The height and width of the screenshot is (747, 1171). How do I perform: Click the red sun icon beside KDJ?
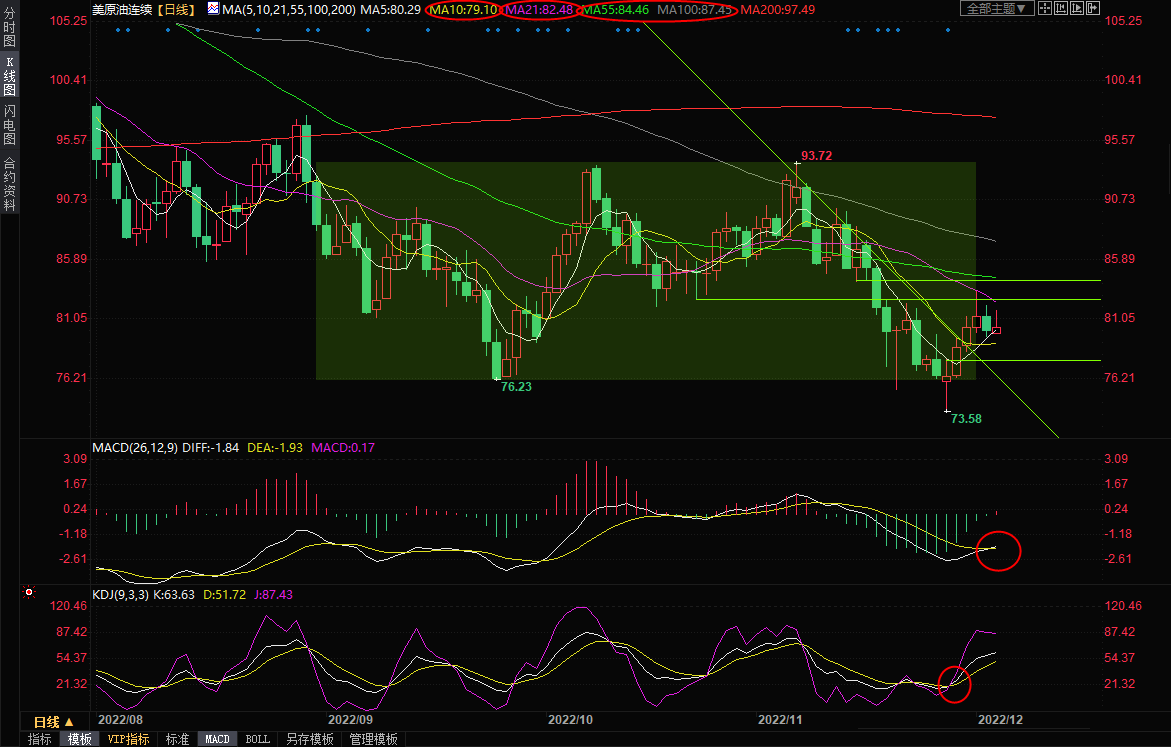point(29,594)
